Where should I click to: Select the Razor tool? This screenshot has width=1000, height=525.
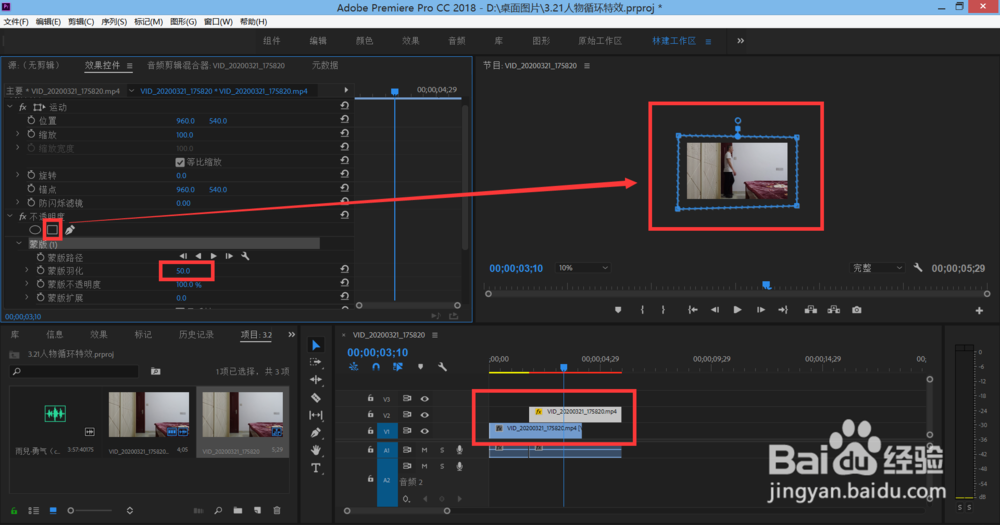(316, 397)
